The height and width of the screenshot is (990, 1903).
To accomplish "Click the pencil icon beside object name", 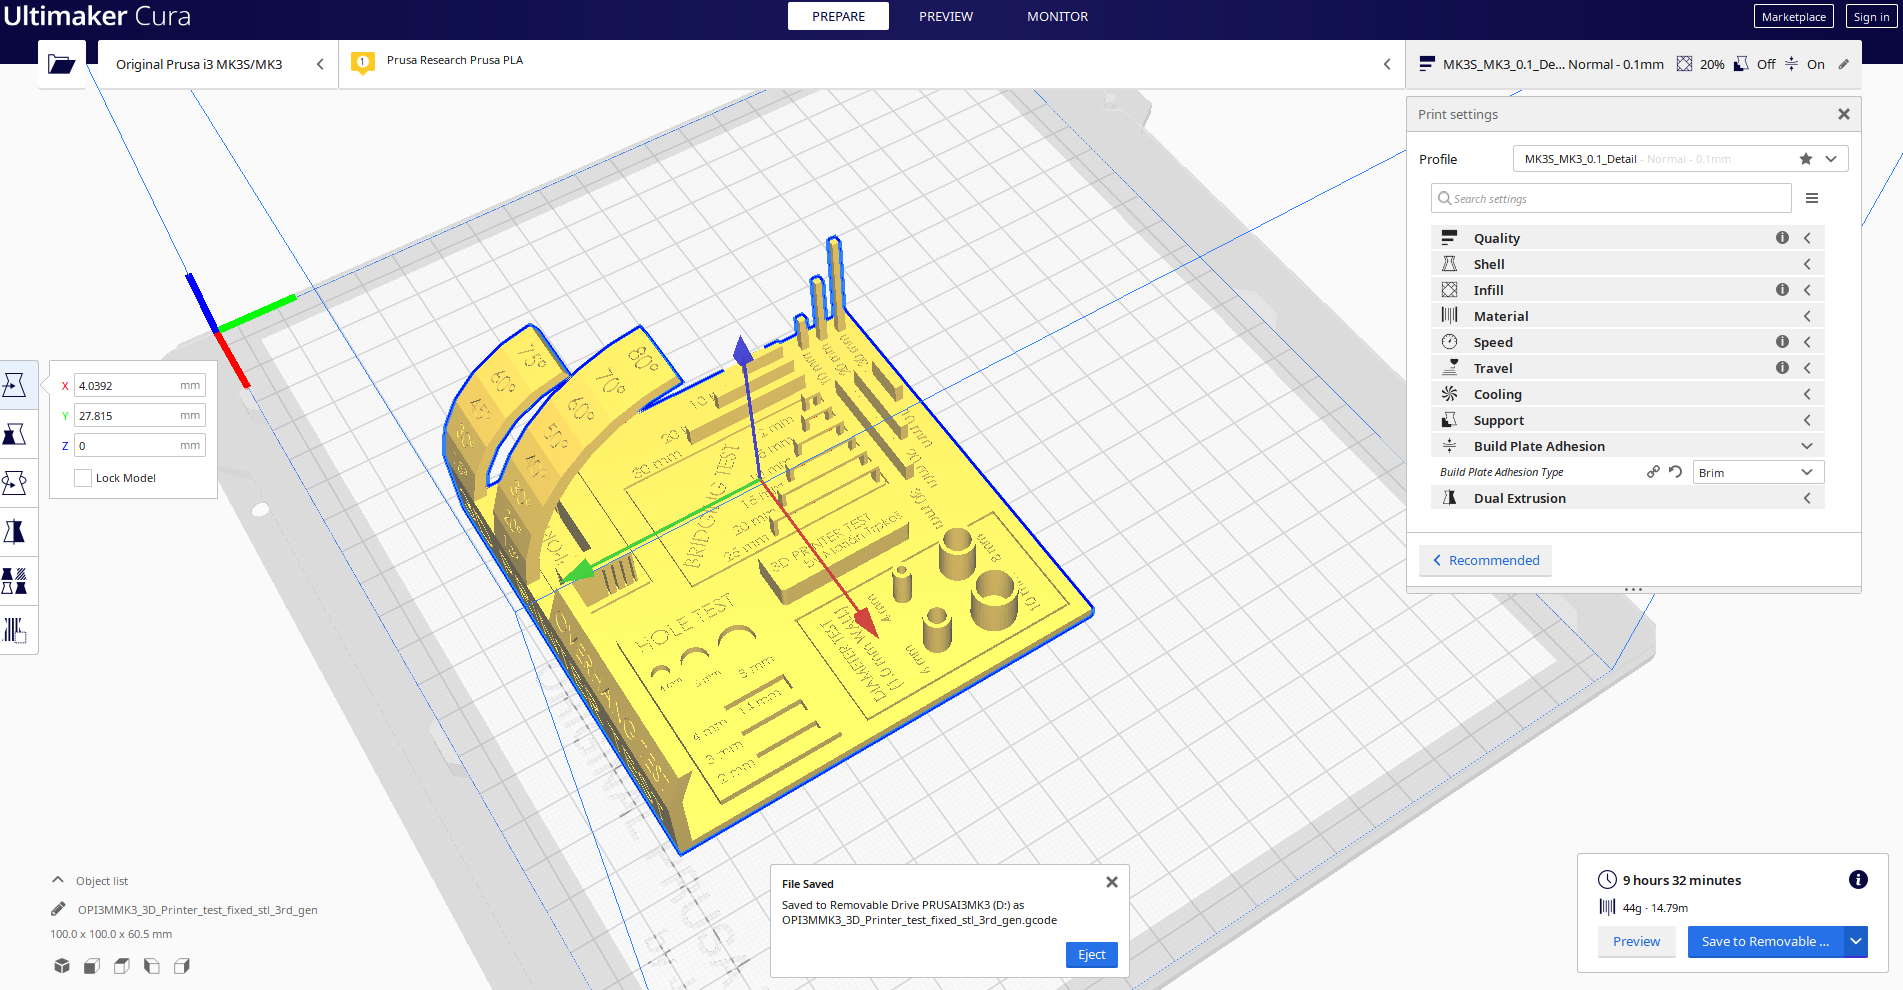I will point(58,910).
